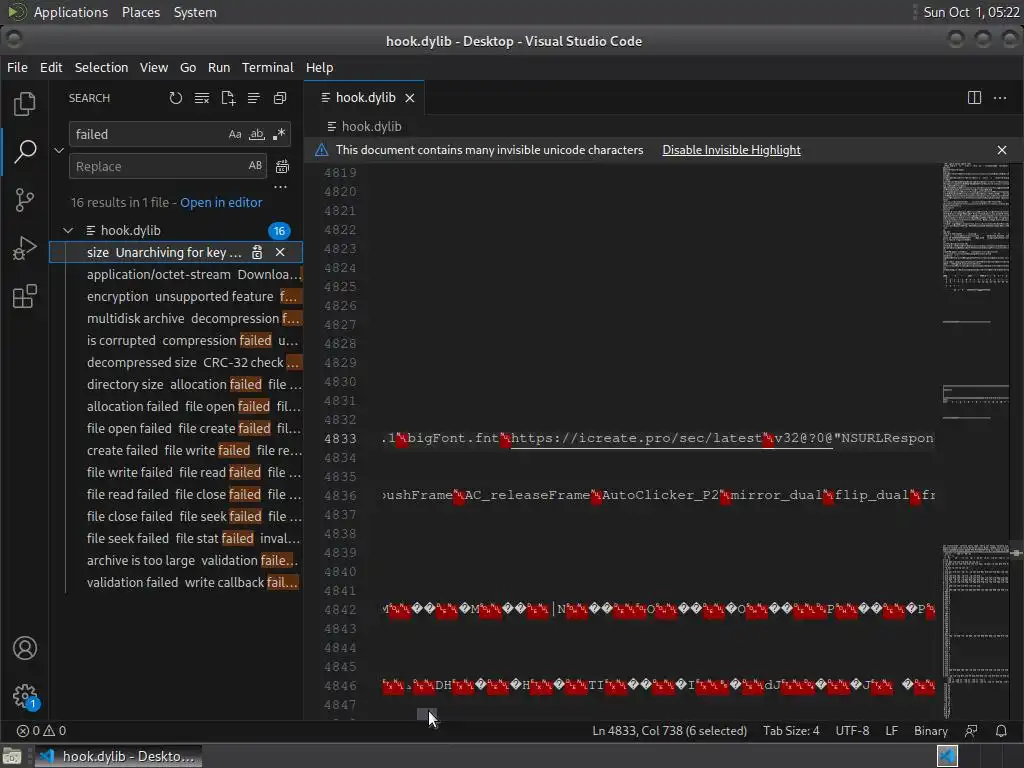Image resolution: width=1024 pixels, height=768 pixels.
Task: Open the Run menu
Action: 219,67
